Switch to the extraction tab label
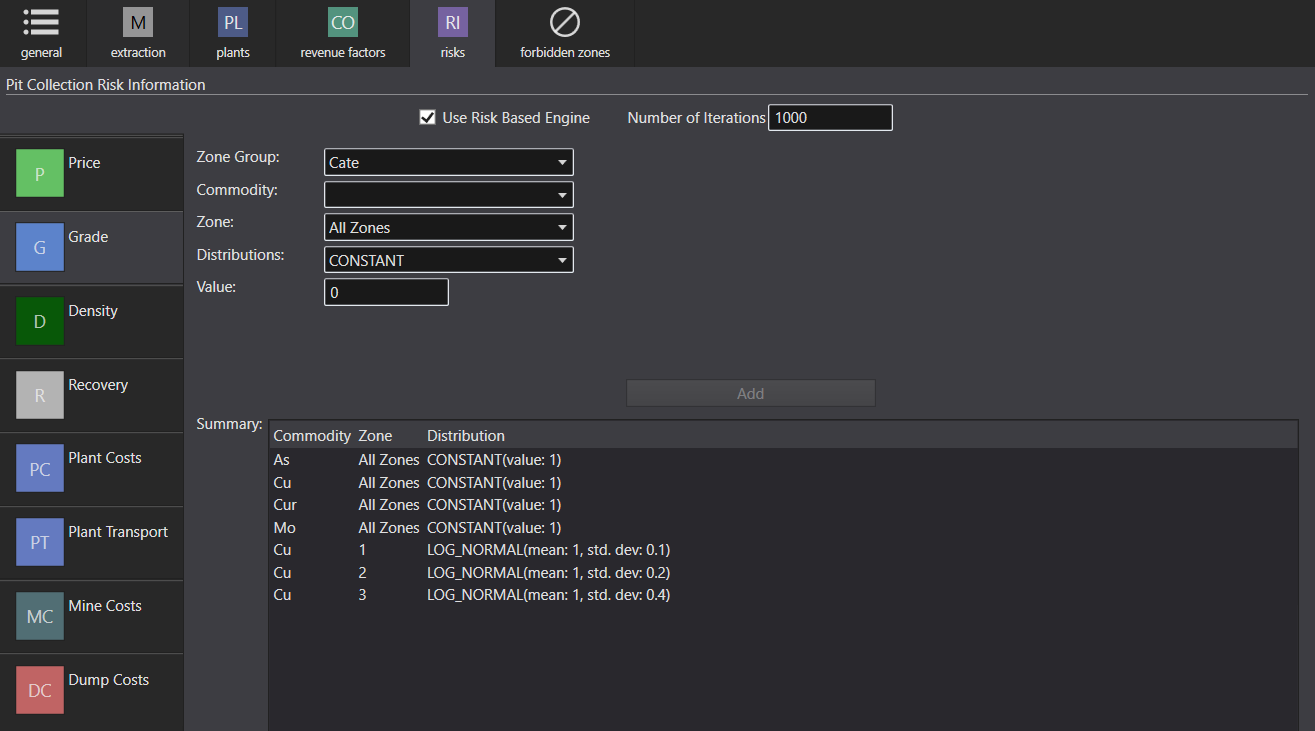 (138, 53)
